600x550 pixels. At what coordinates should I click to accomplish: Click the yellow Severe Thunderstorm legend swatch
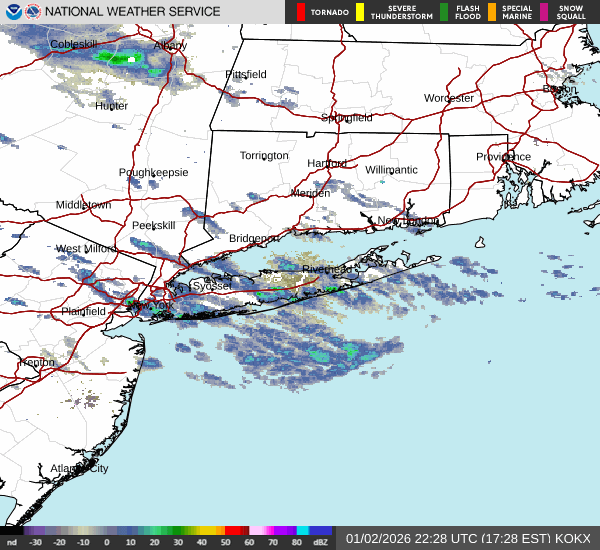click(x=359, y=12)
